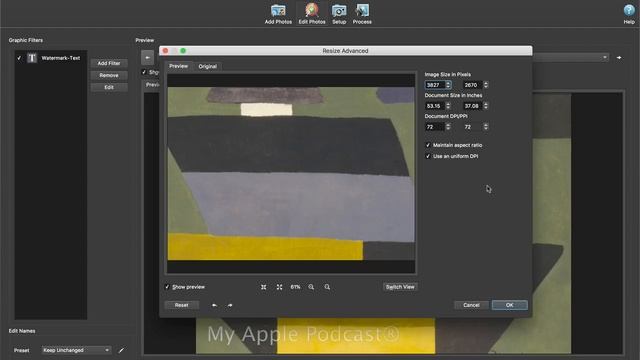Toggle the Show checkbox in the main Preview panel
This screenshot has height=360, width=640.
(144, 72)
